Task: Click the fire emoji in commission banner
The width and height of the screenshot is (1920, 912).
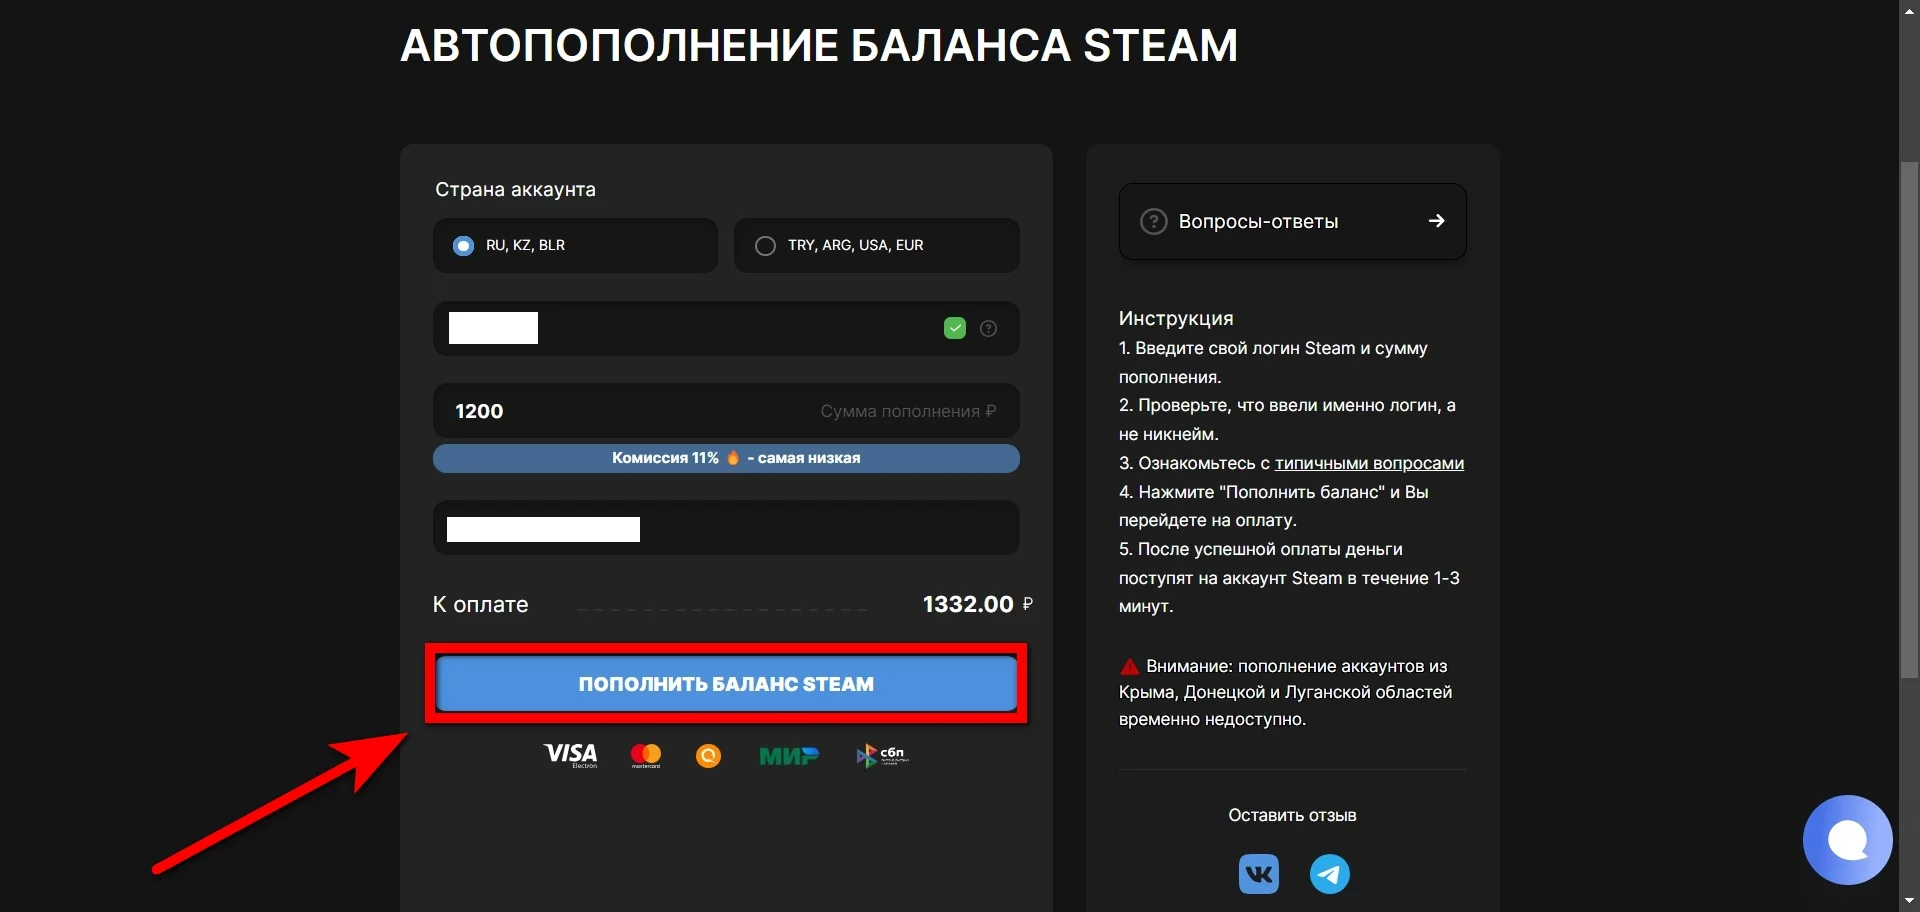Action: pos(733,458)
